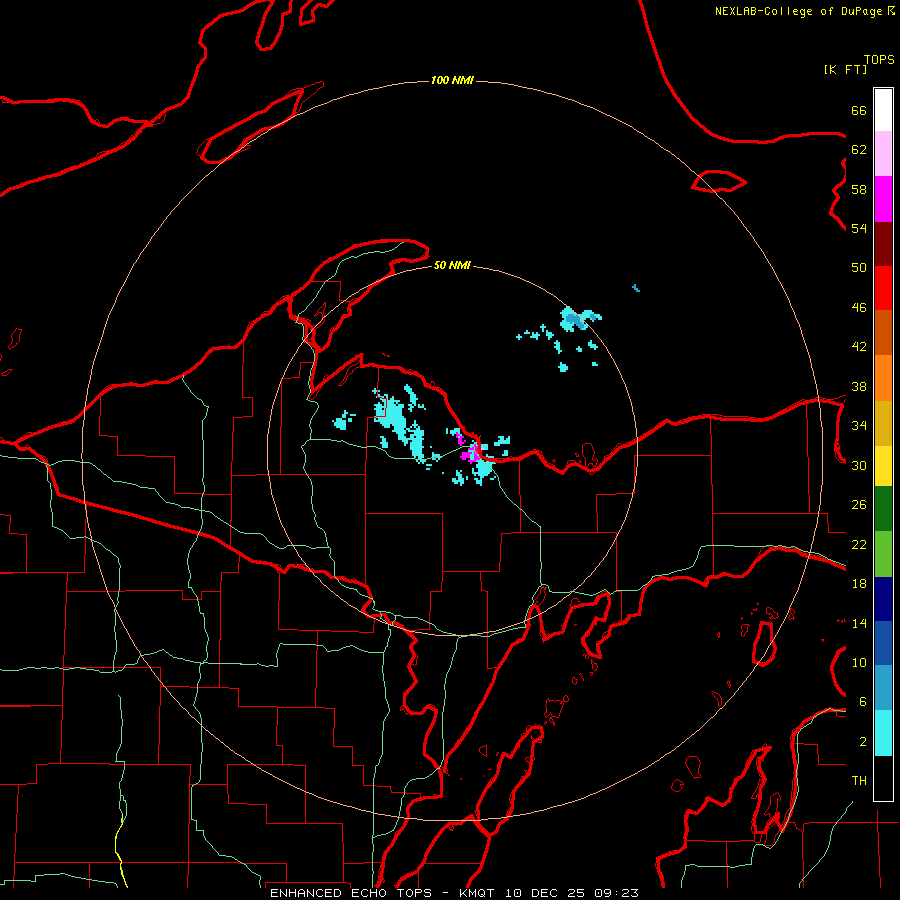Click the 50 NMI range ring label
Viewport: 900px width, 900px height.
tap(452, 265)
